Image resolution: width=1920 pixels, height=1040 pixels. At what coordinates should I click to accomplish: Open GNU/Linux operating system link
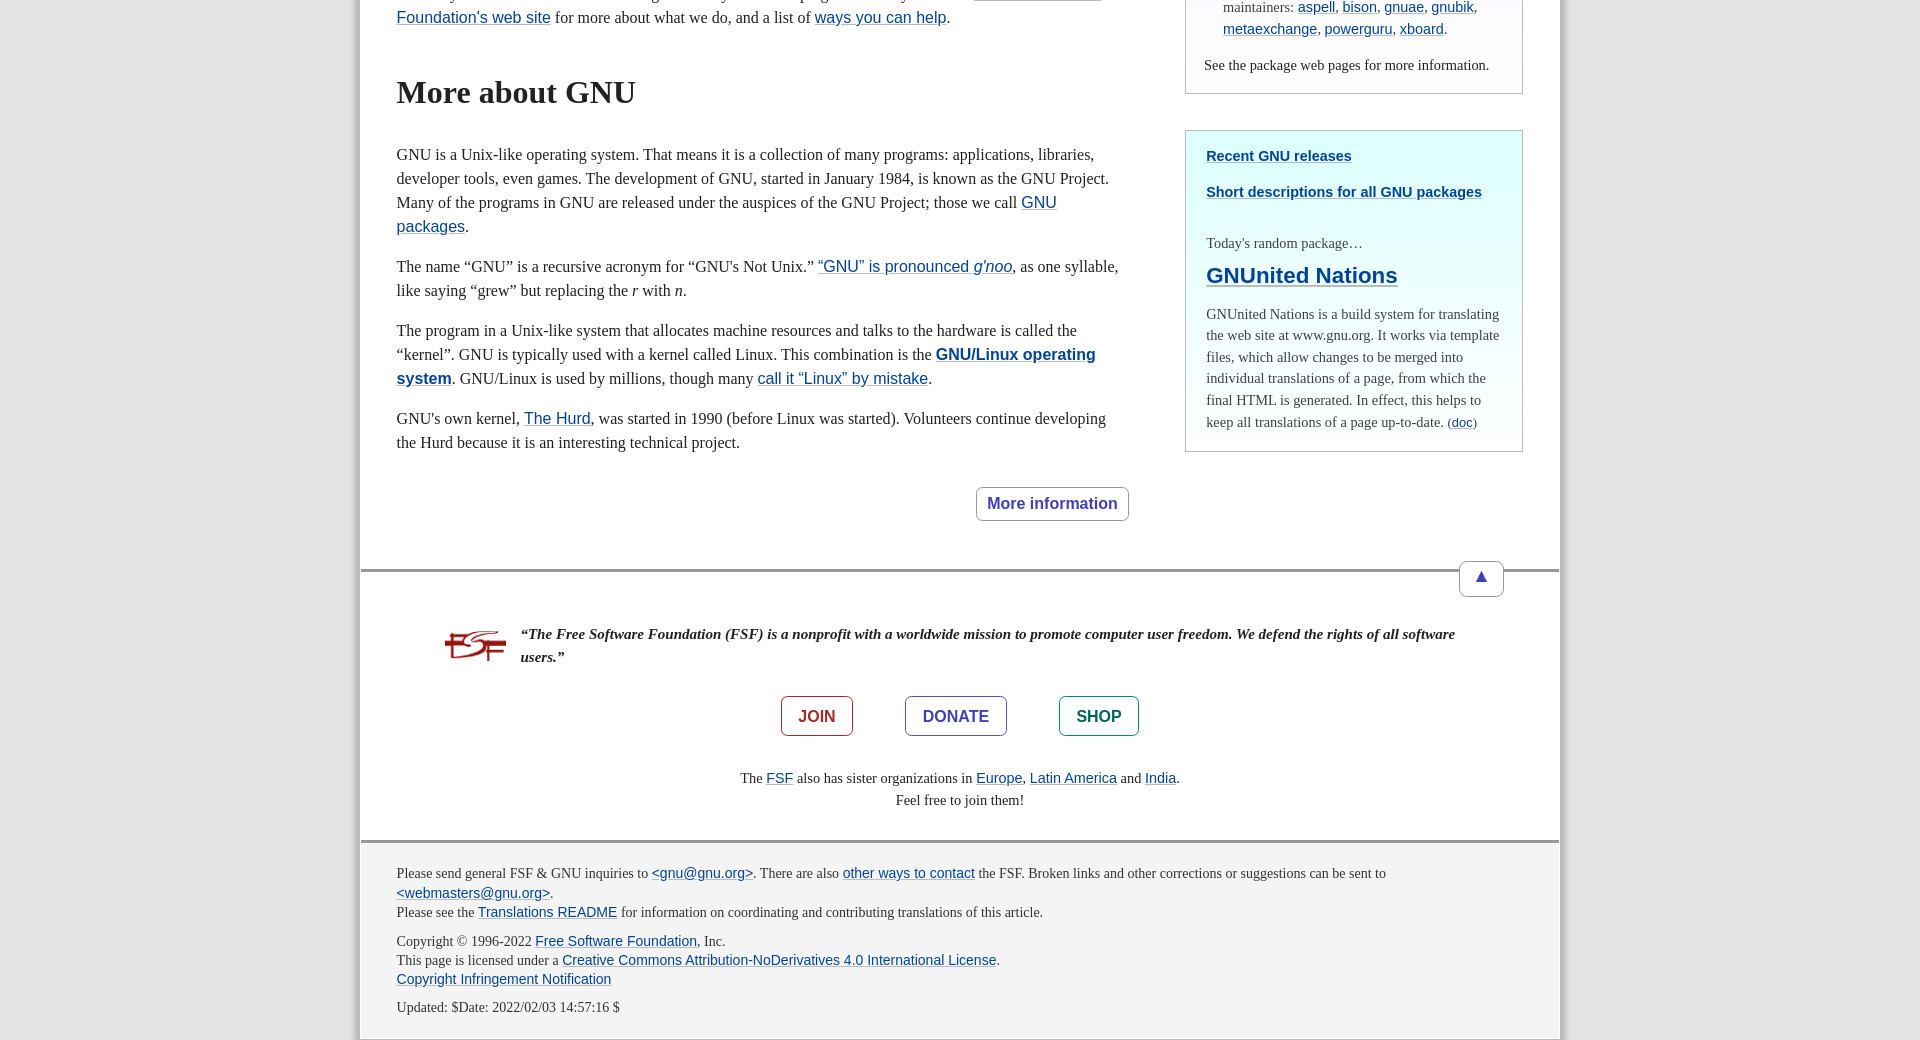tap(1014, 355)
